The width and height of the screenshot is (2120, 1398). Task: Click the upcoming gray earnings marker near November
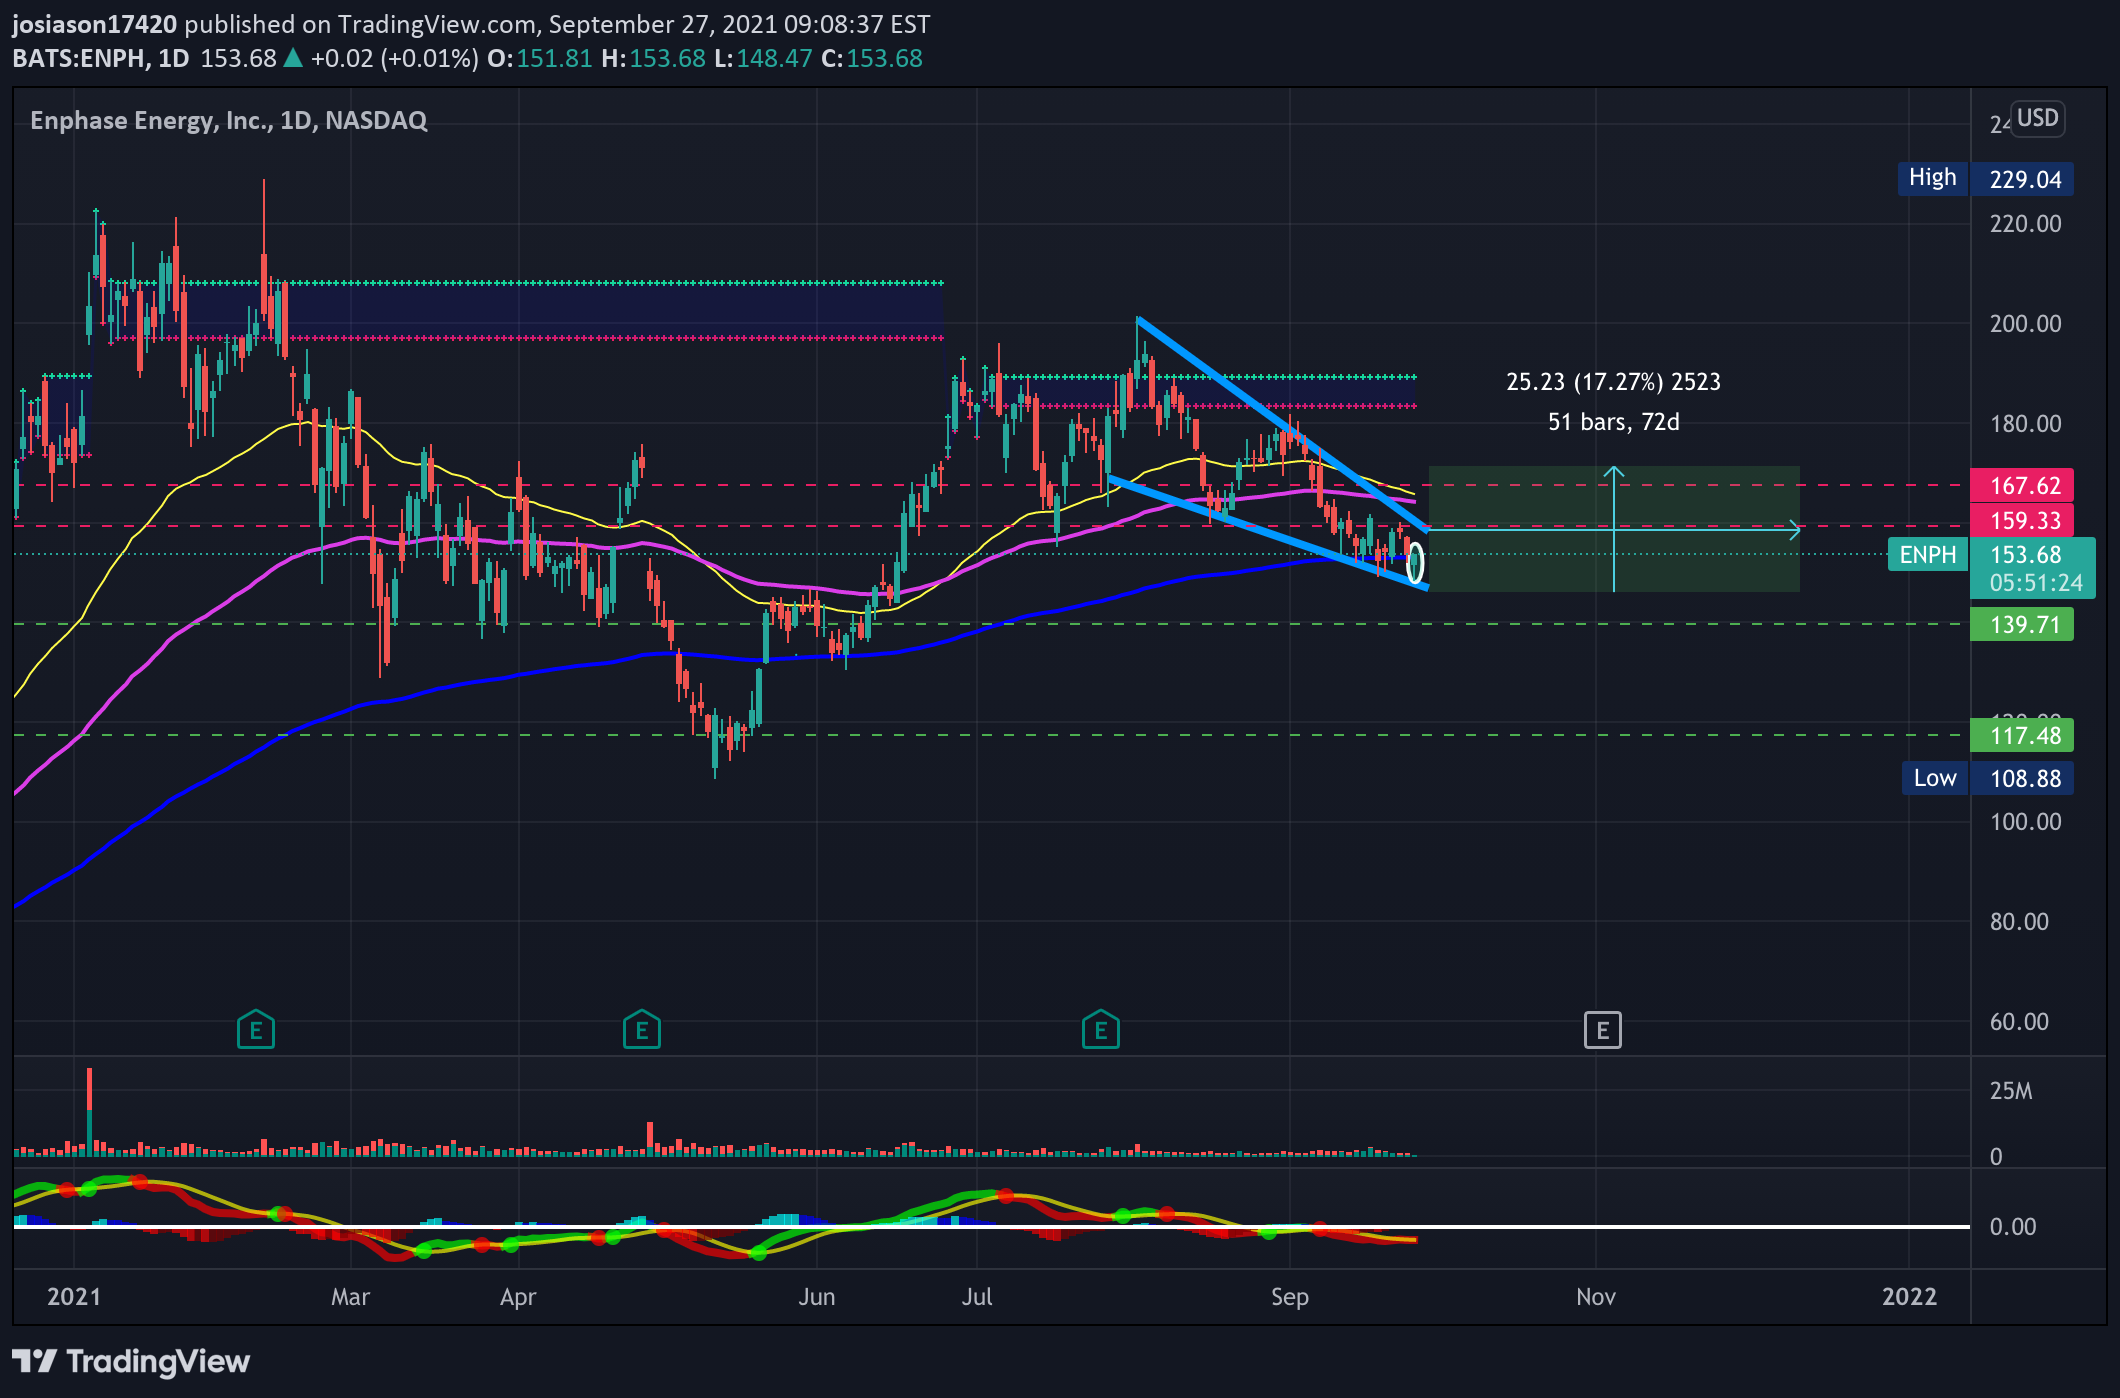(x=1603, y=1030)
